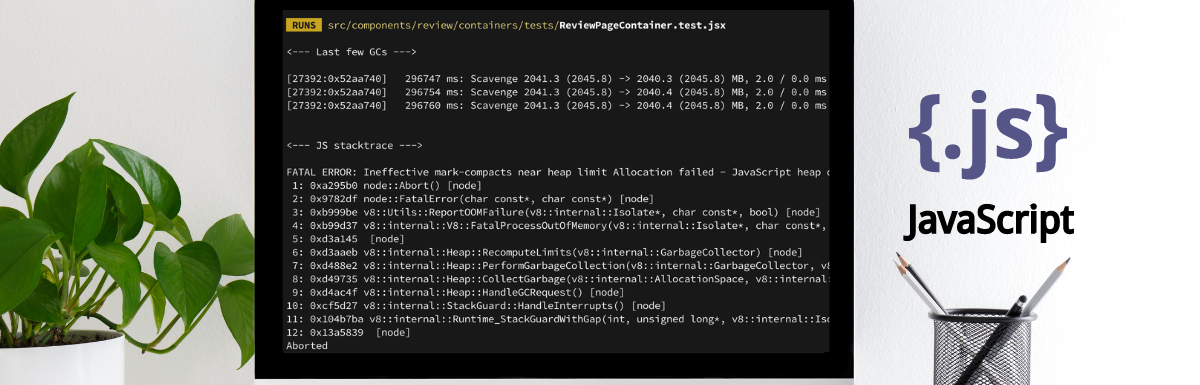Screen dimensions: 1200x385
Task: Click the 'JS stacktrace' header line
Action: coord(354,145)
